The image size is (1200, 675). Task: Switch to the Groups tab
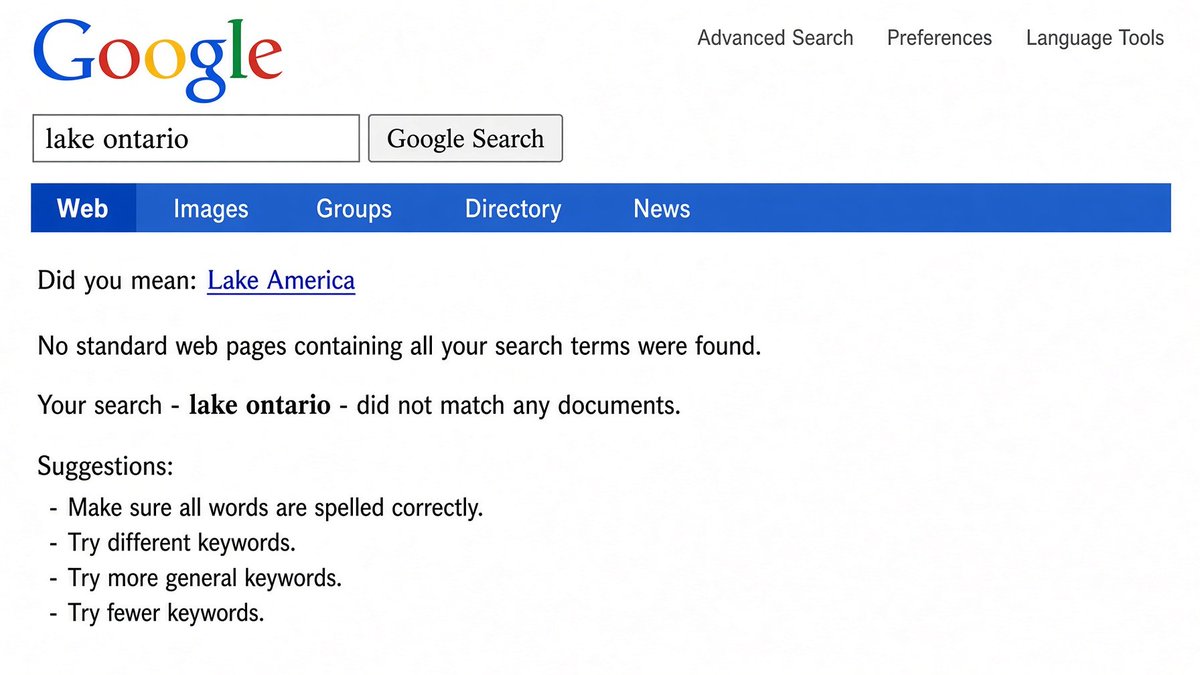point(354,209)
